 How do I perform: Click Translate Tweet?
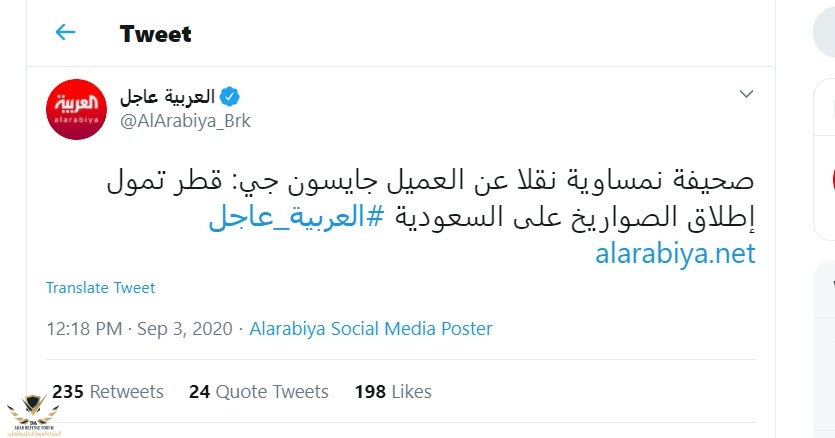click(100, 288)
